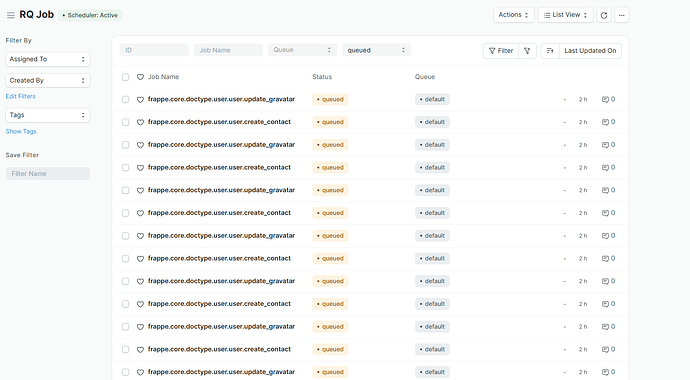Open the three-dot more options menu
Viewport: 690px width, 380px height.
pos(621,15)
